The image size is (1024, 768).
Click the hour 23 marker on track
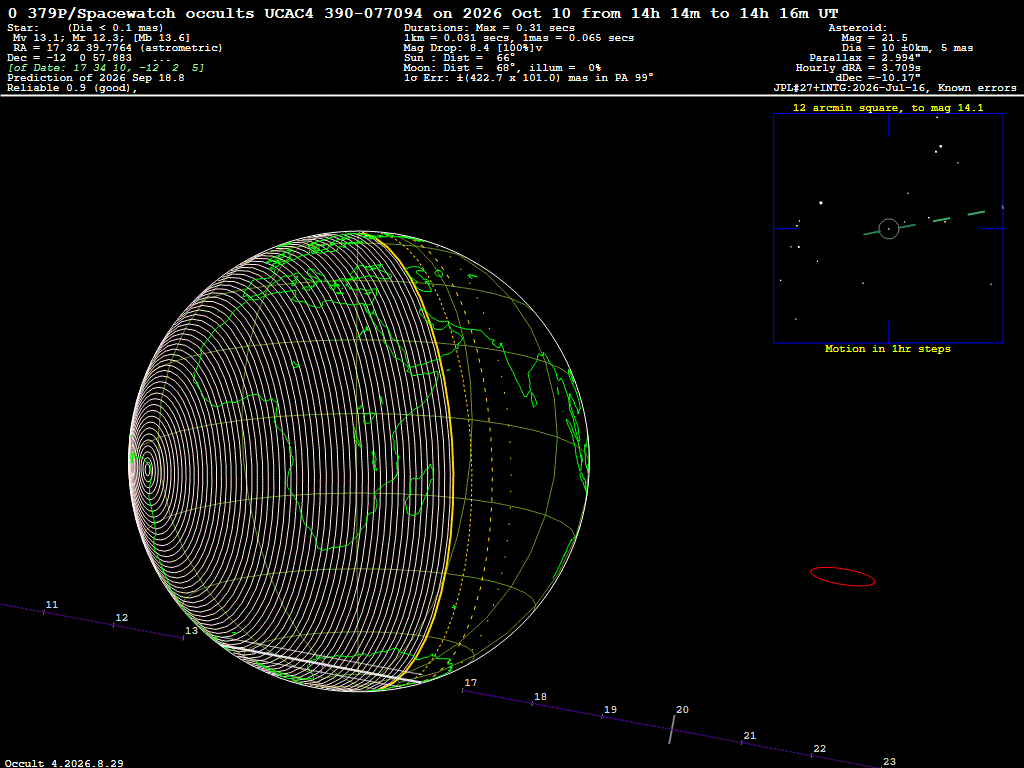point(889,761)
